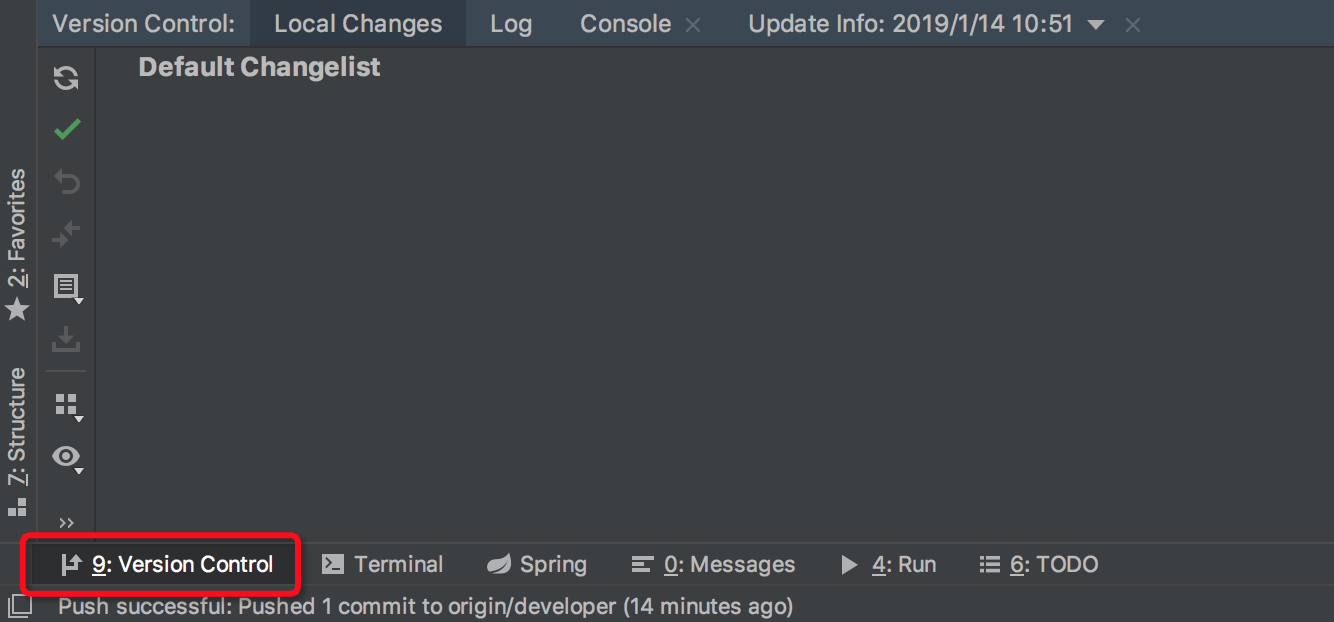Click the green Commit changes checkmark icon

click(66, 129)
